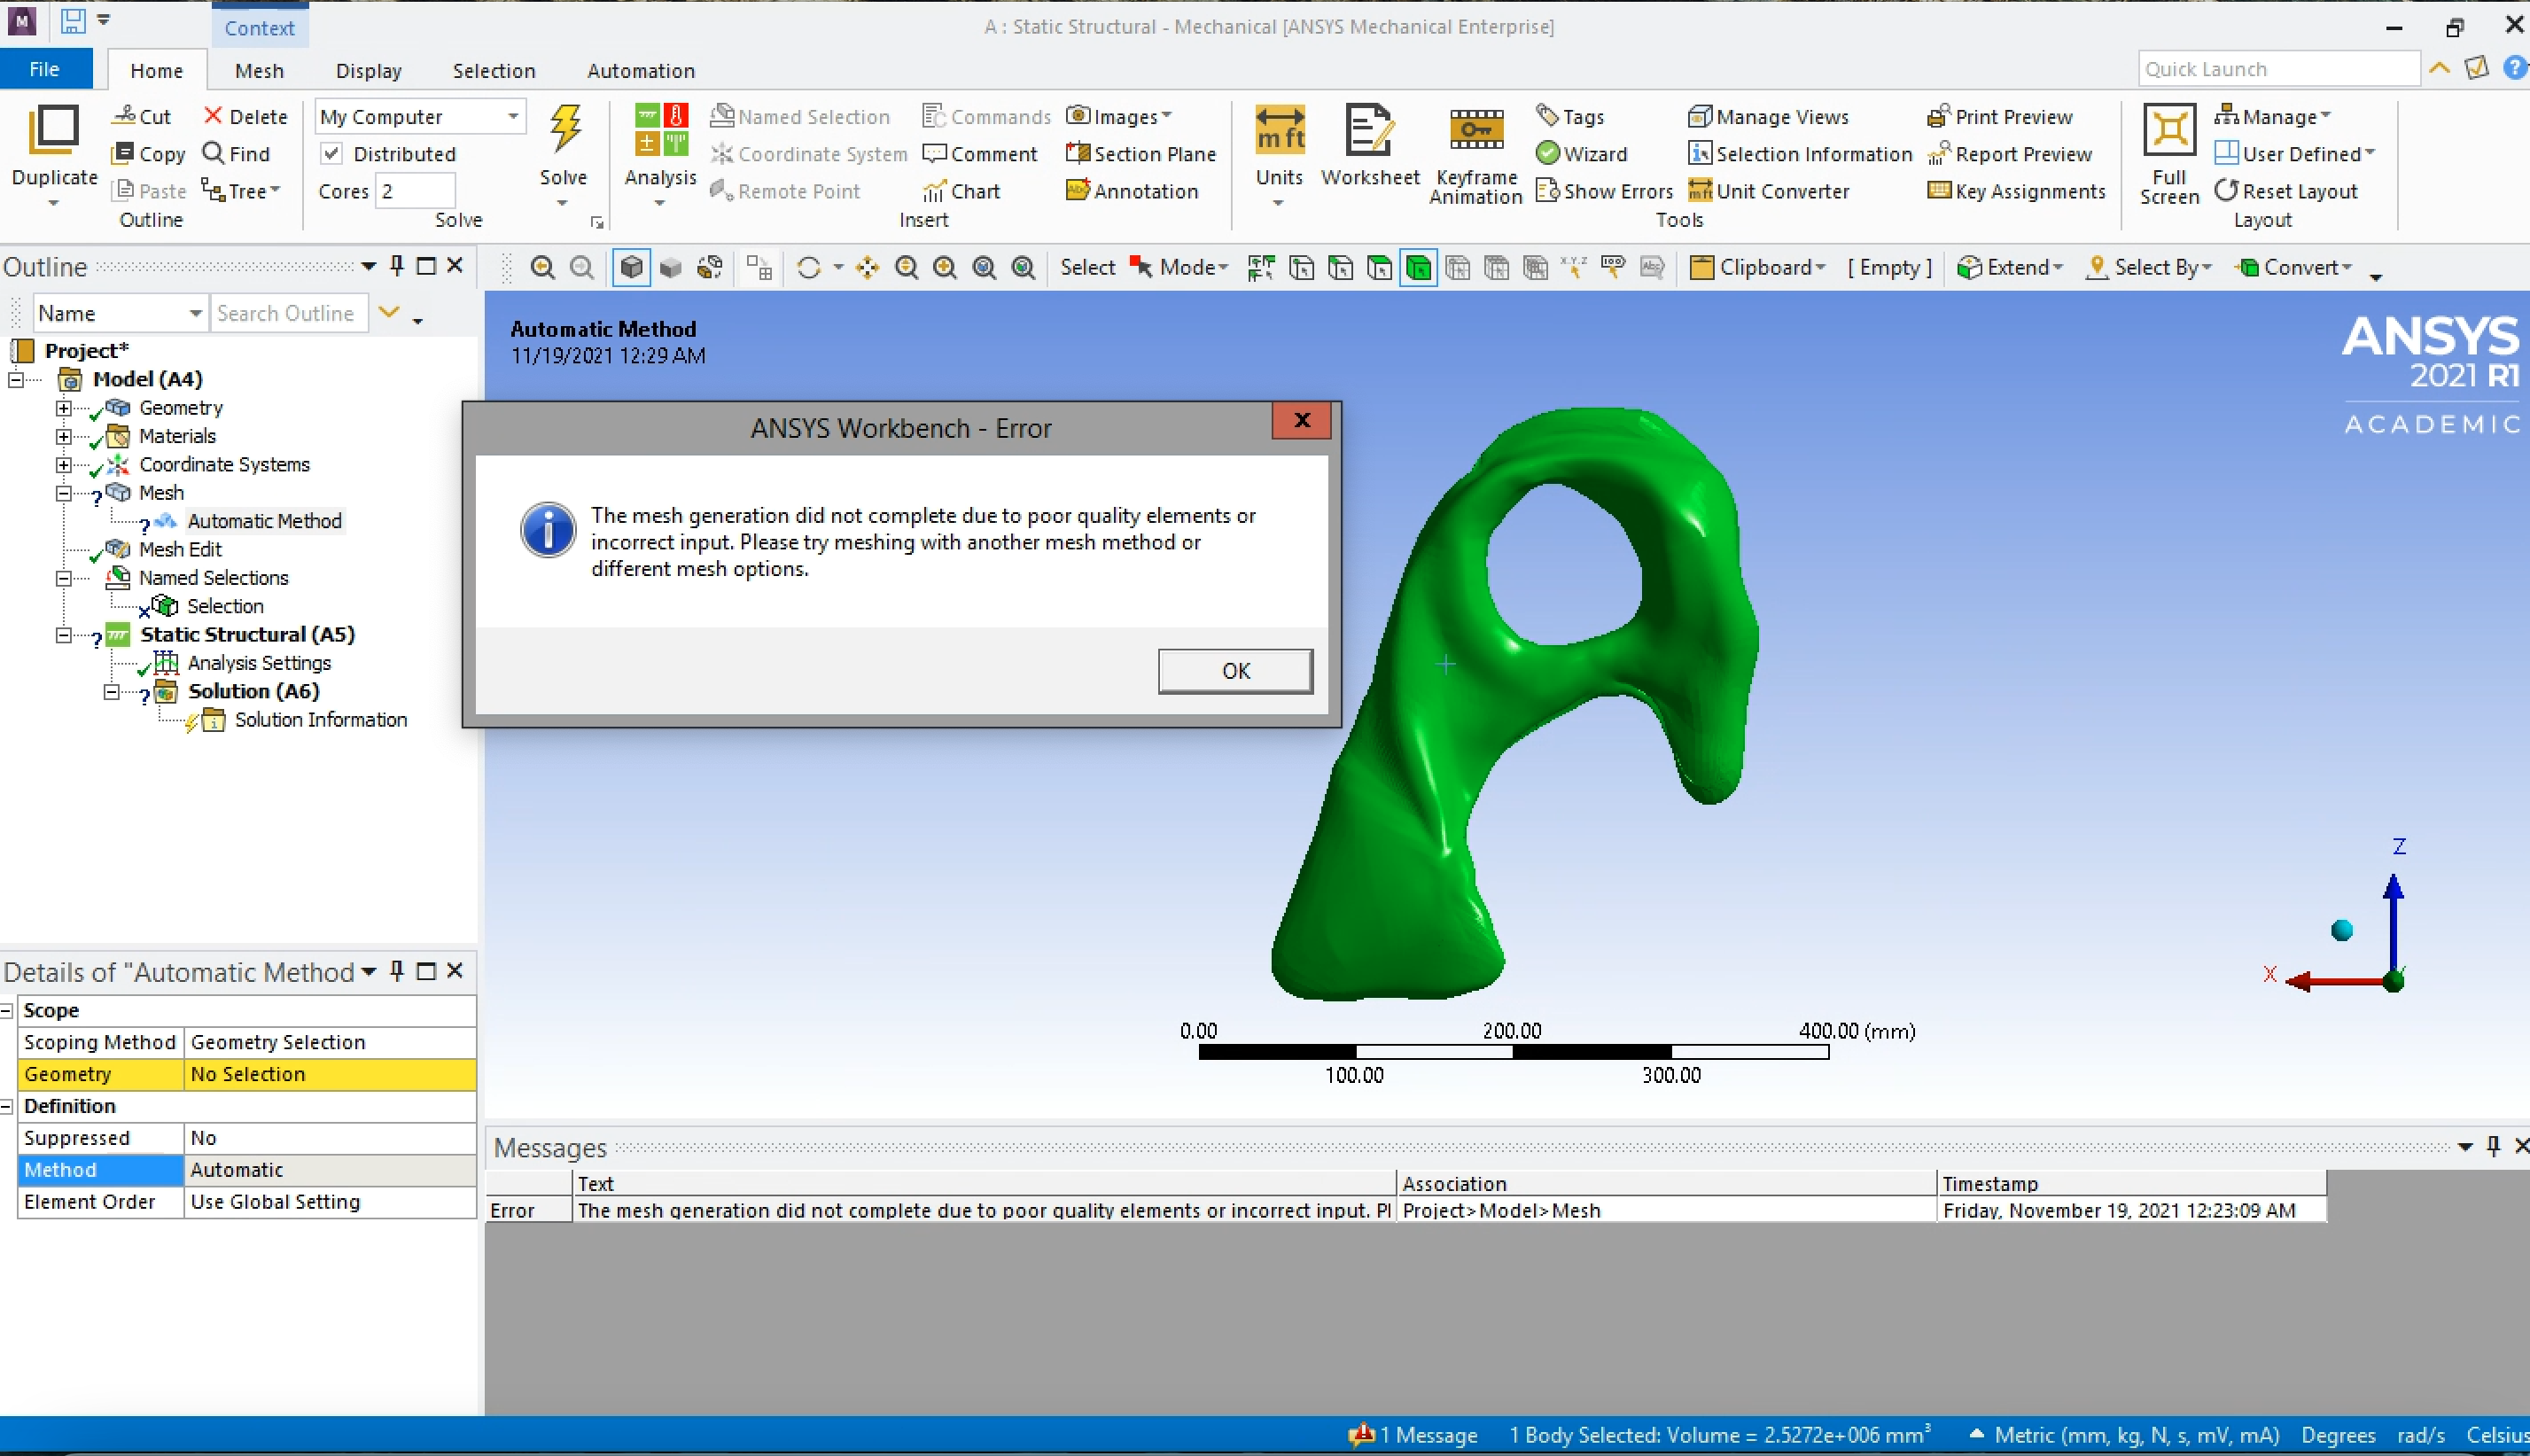Select Solution Information tree item

320,720
